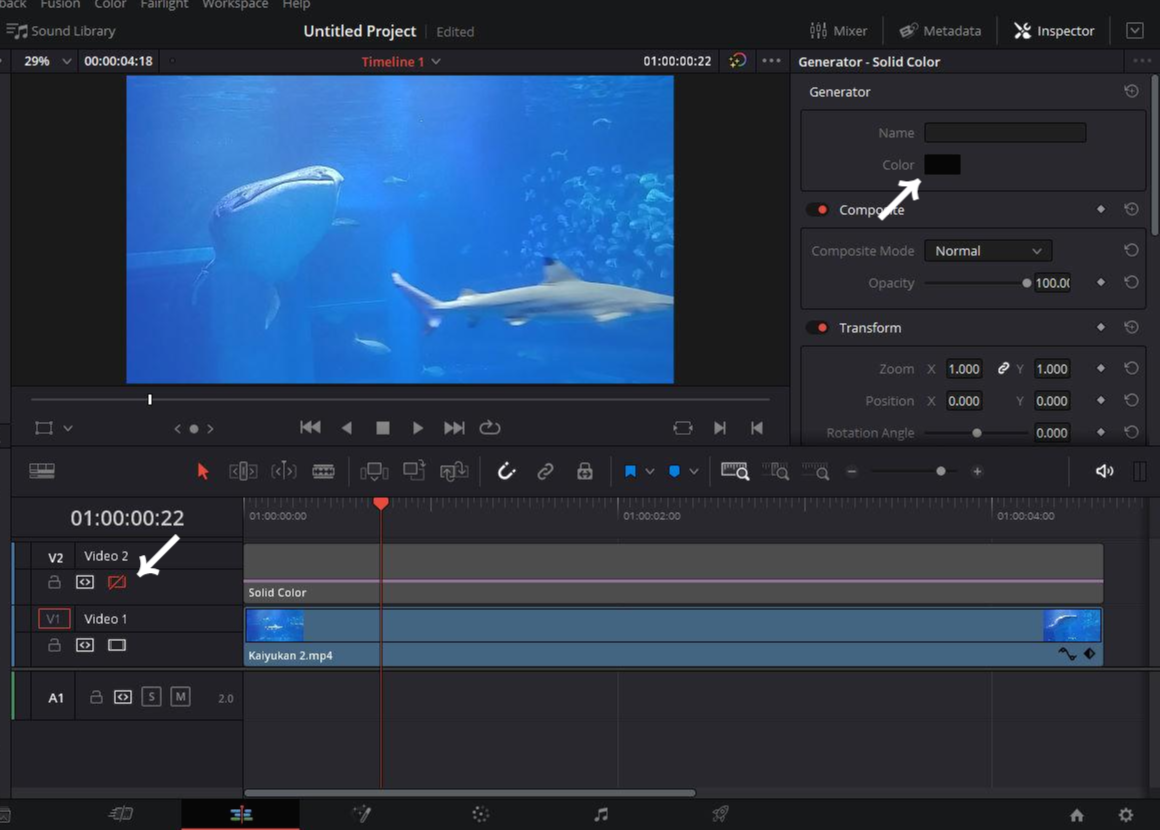The height and width of the screenshot is (830, 1160).
Task: Open the Help menu
Action: (x=296, y=4)
